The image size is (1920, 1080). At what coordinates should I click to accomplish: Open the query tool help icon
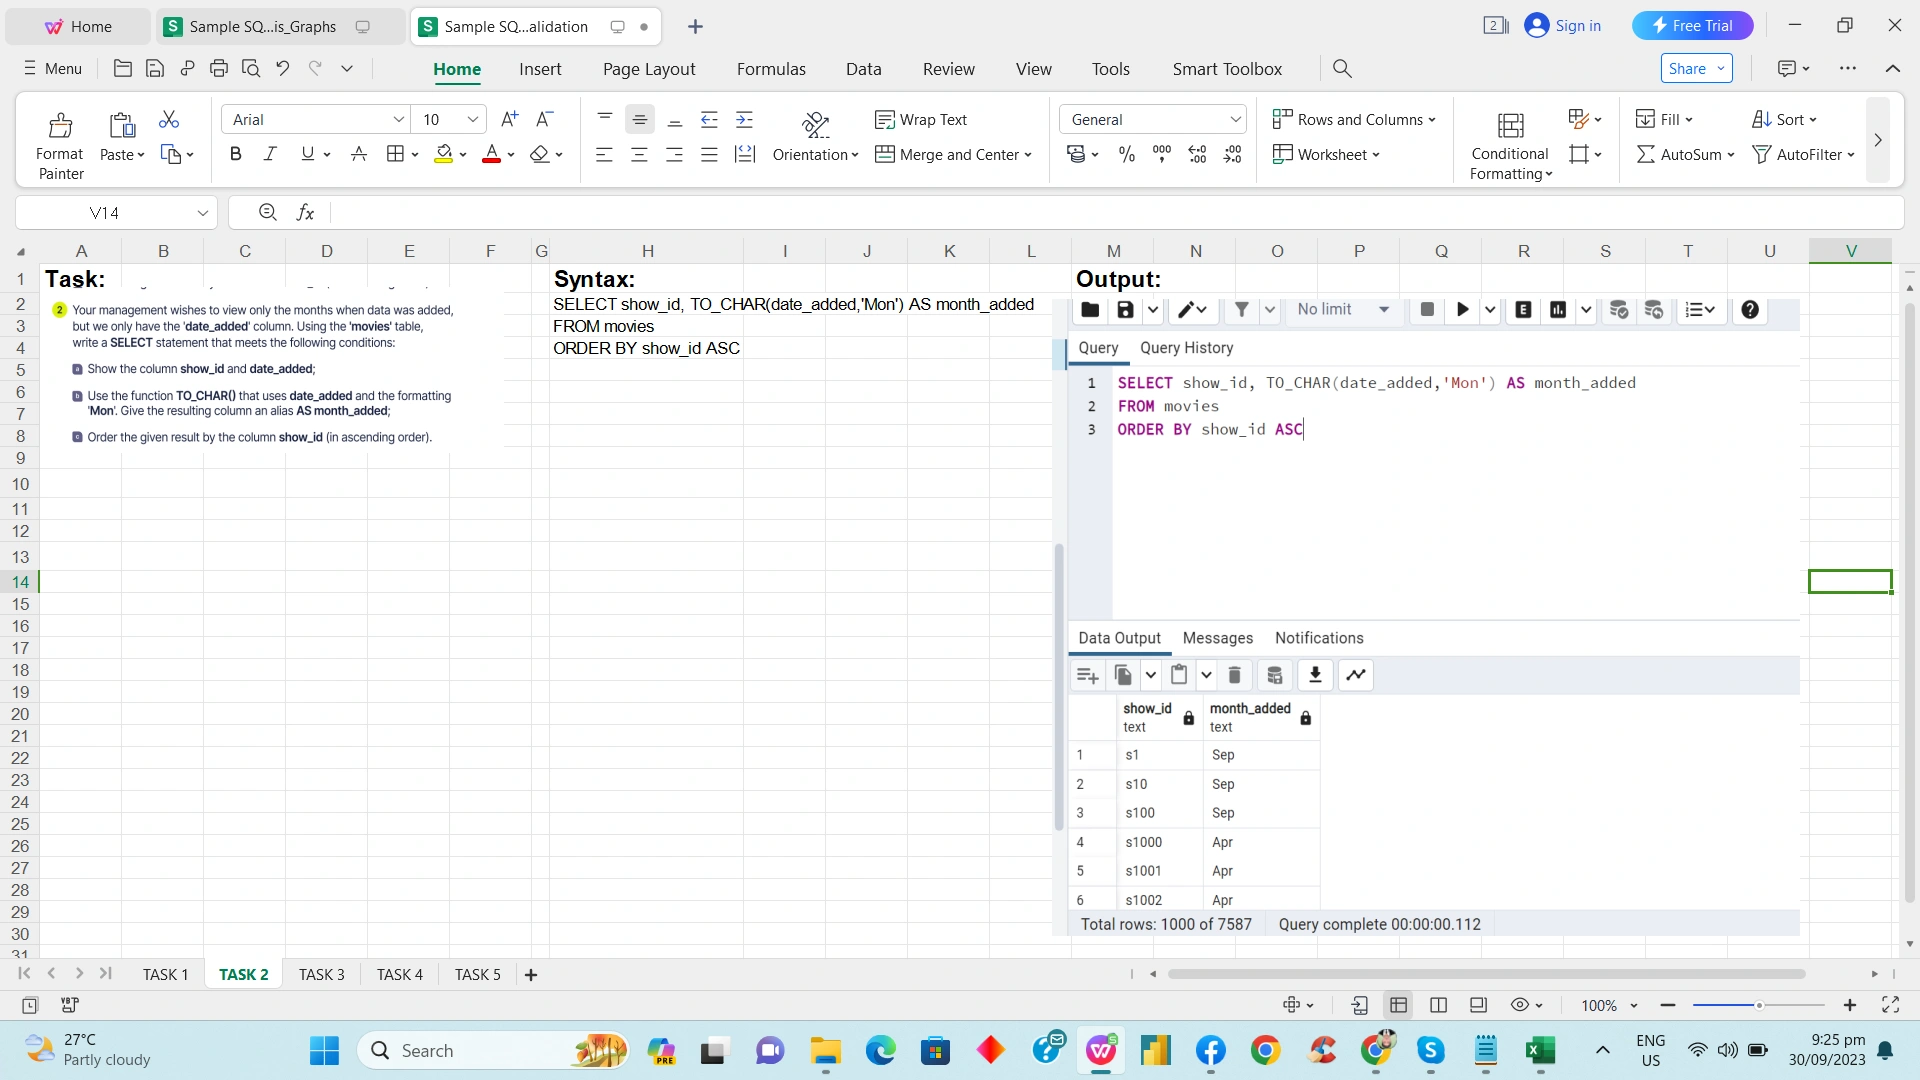point(1749,310)
